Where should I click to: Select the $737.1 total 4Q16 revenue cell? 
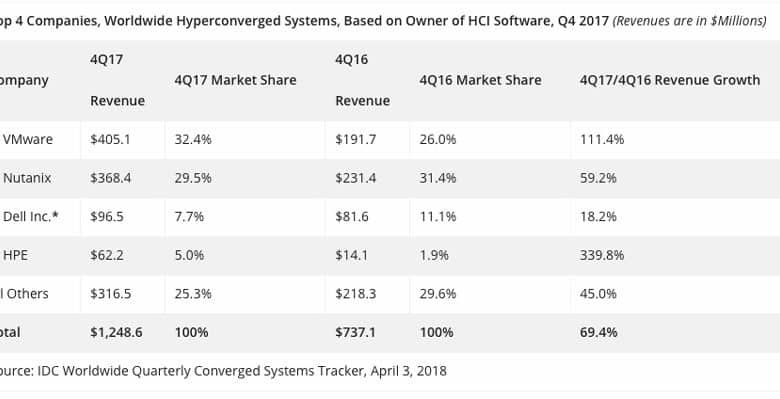(x=355, y=332)
